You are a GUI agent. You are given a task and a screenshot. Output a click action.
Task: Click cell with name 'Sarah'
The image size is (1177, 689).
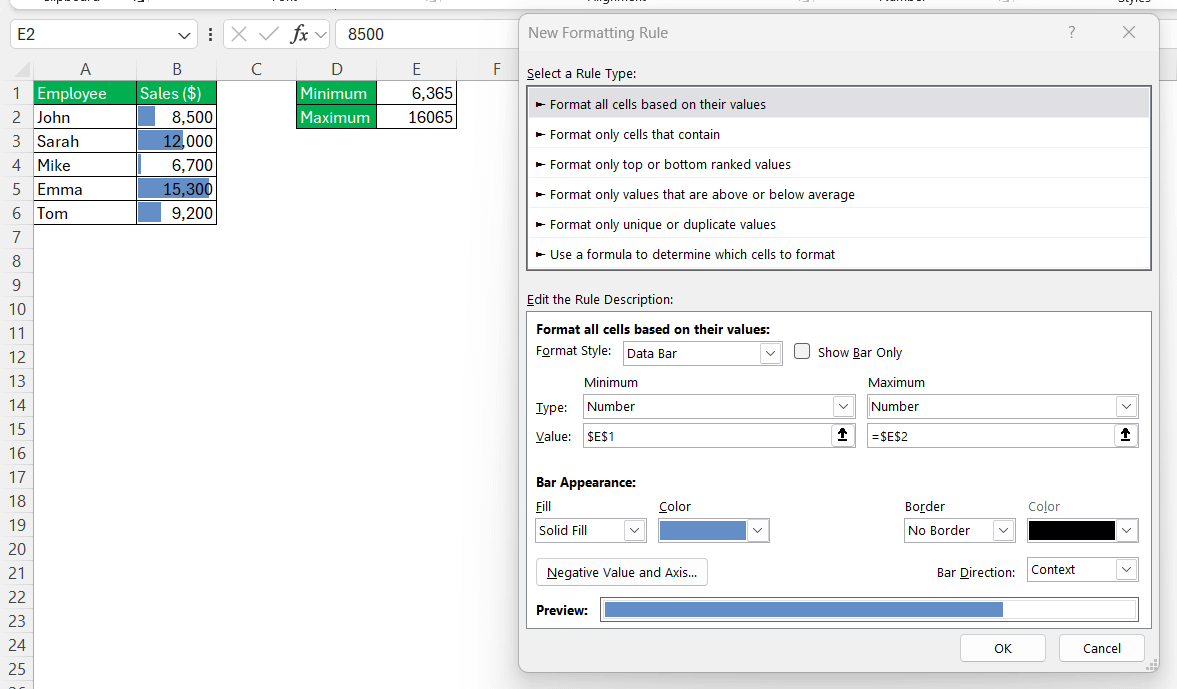(x=85, y=141)
